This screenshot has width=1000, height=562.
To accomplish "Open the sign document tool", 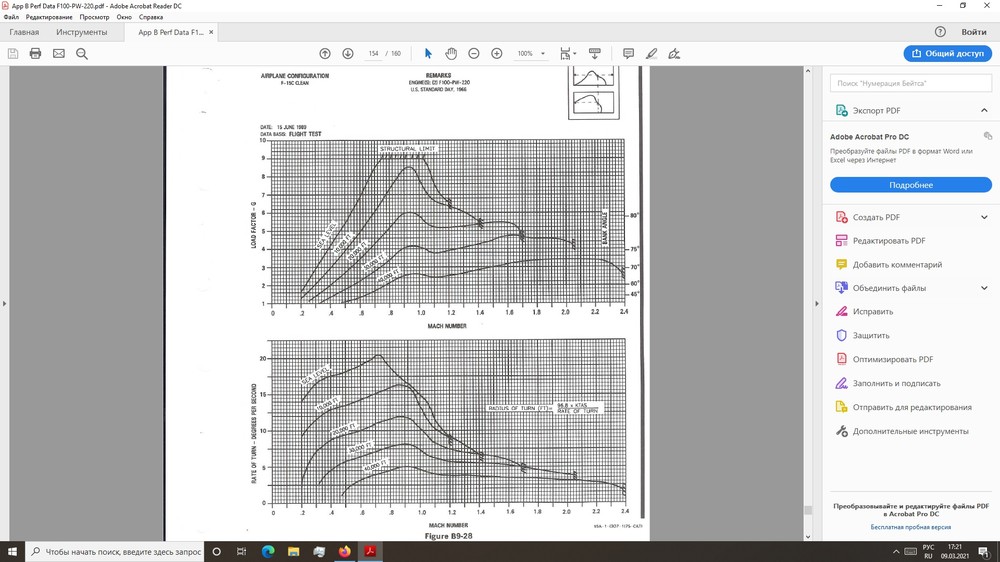I will click(674, 54).
